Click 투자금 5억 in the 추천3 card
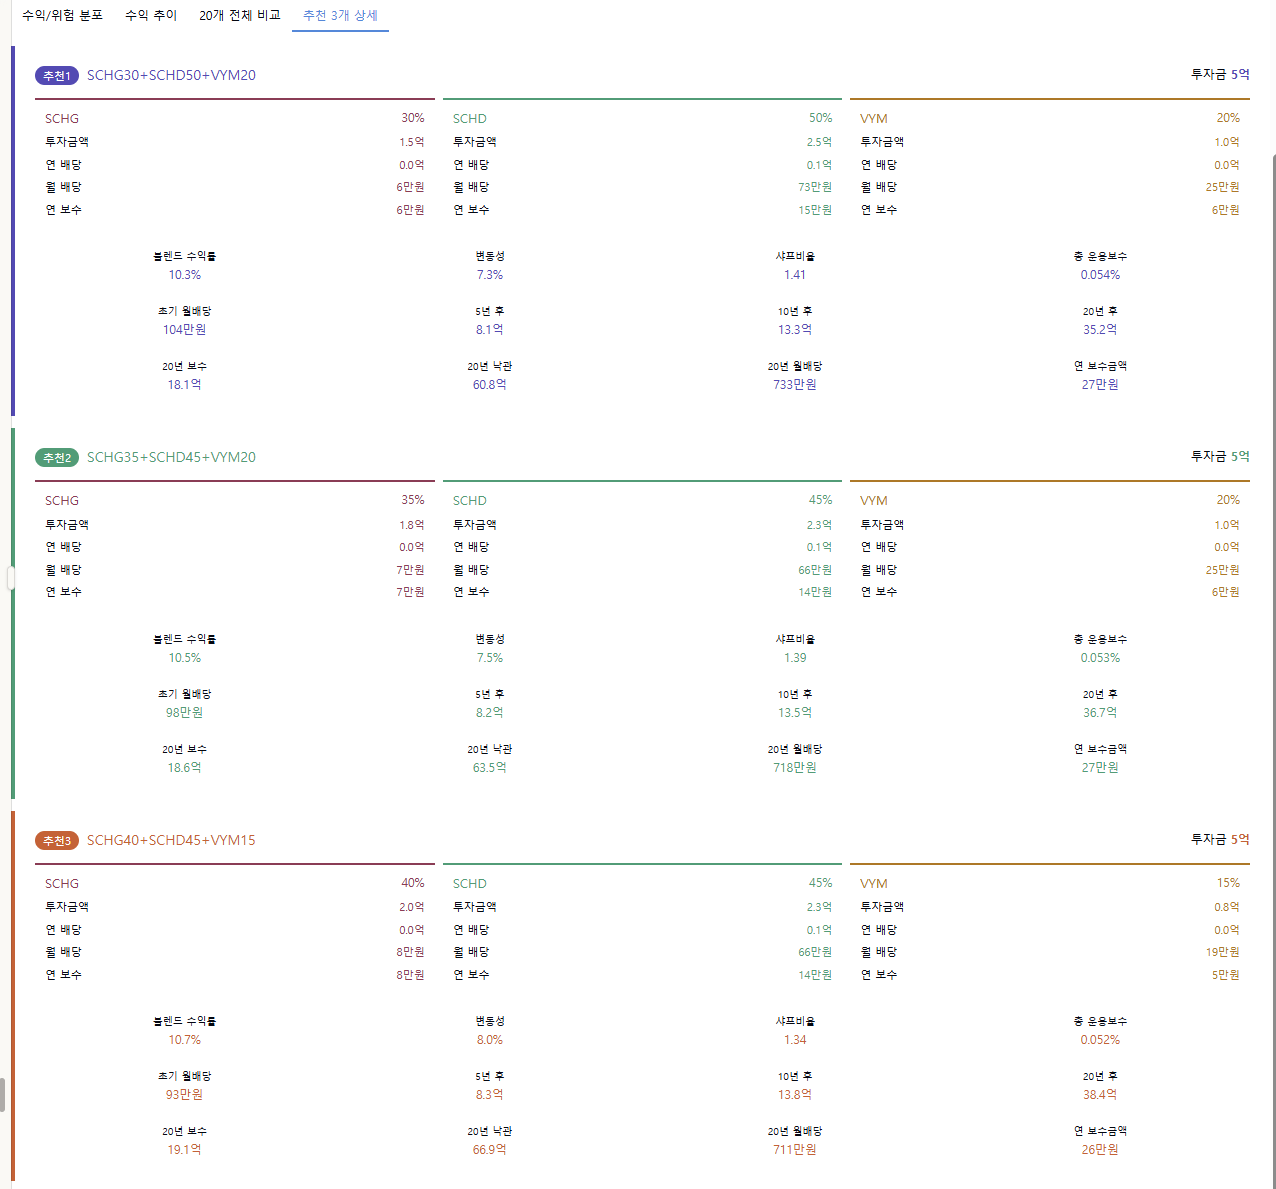 tap(1220, 840)
